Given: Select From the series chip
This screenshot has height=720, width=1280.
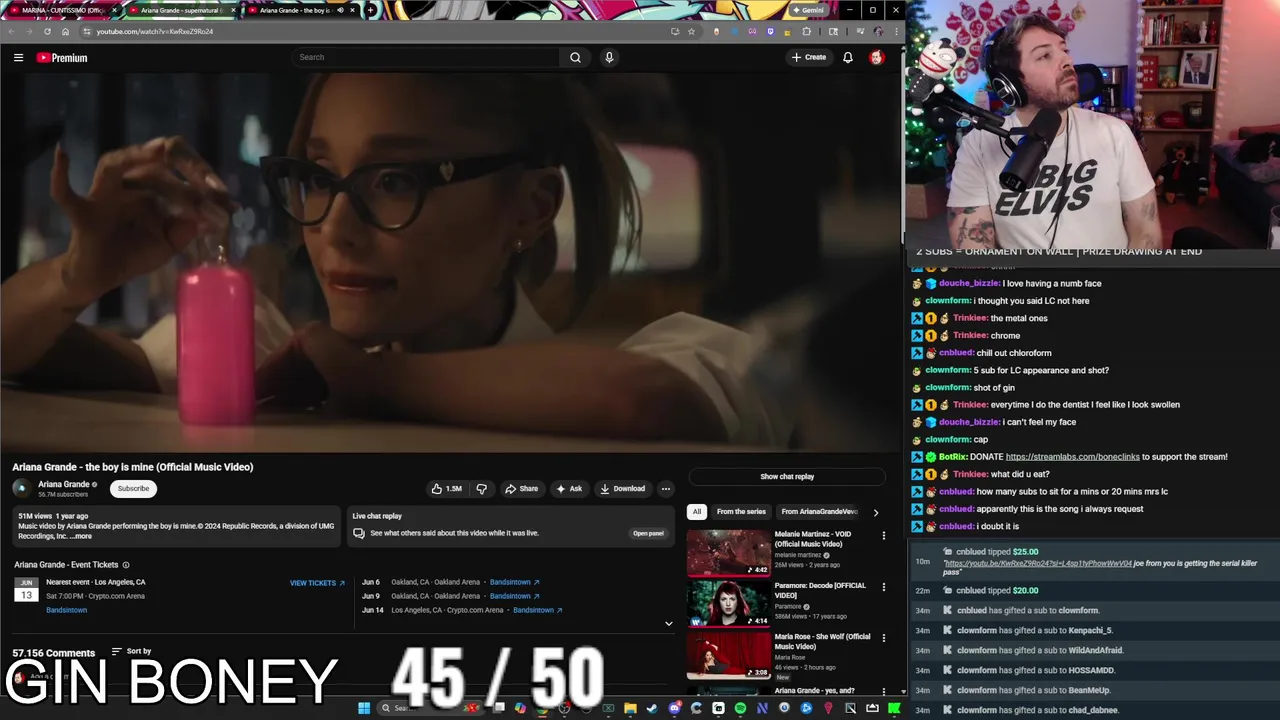Looking at the screenshot, I should point(741,511).
